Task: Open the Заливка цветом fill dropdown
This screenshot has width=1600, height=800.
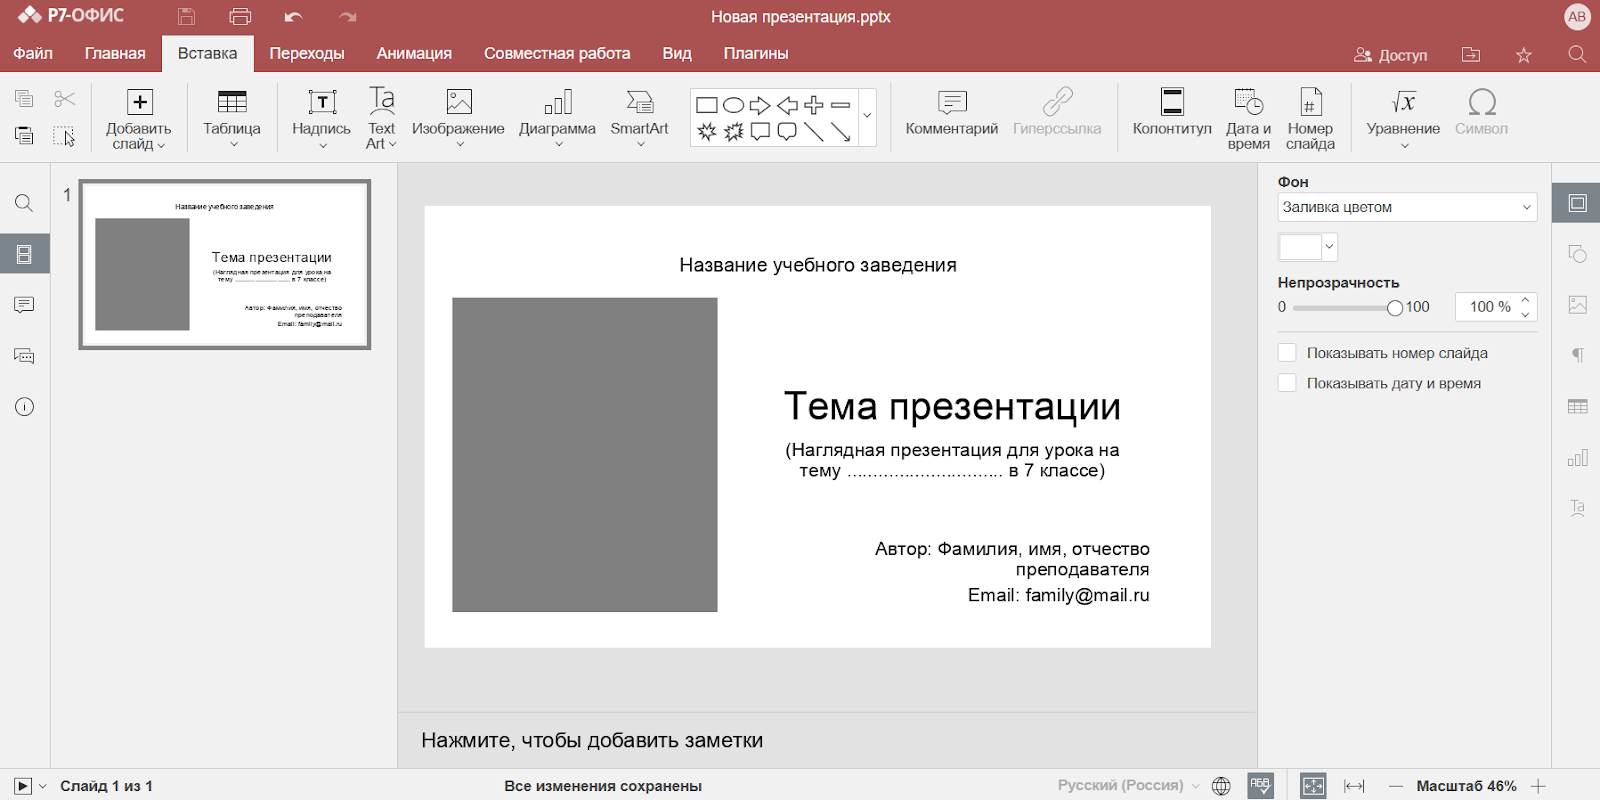Action: 1407,207
